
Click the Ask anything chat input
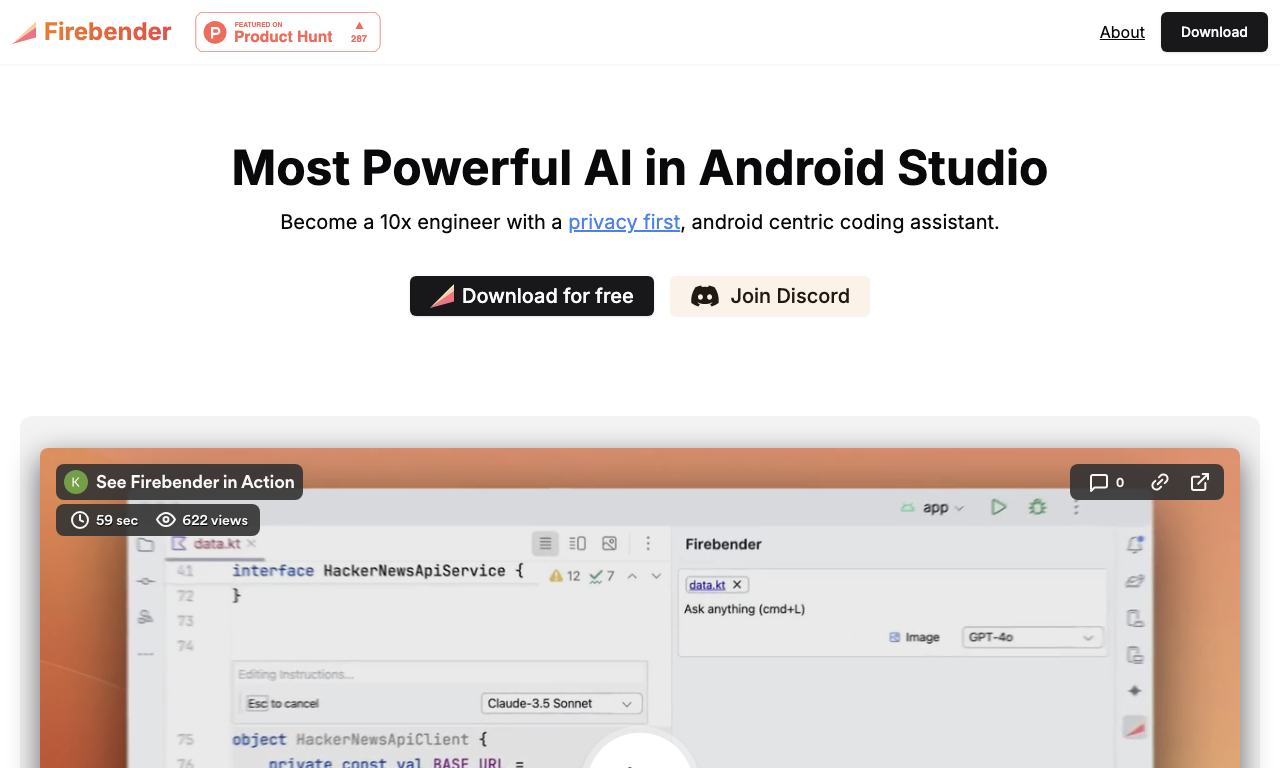(x=892, y=609)
